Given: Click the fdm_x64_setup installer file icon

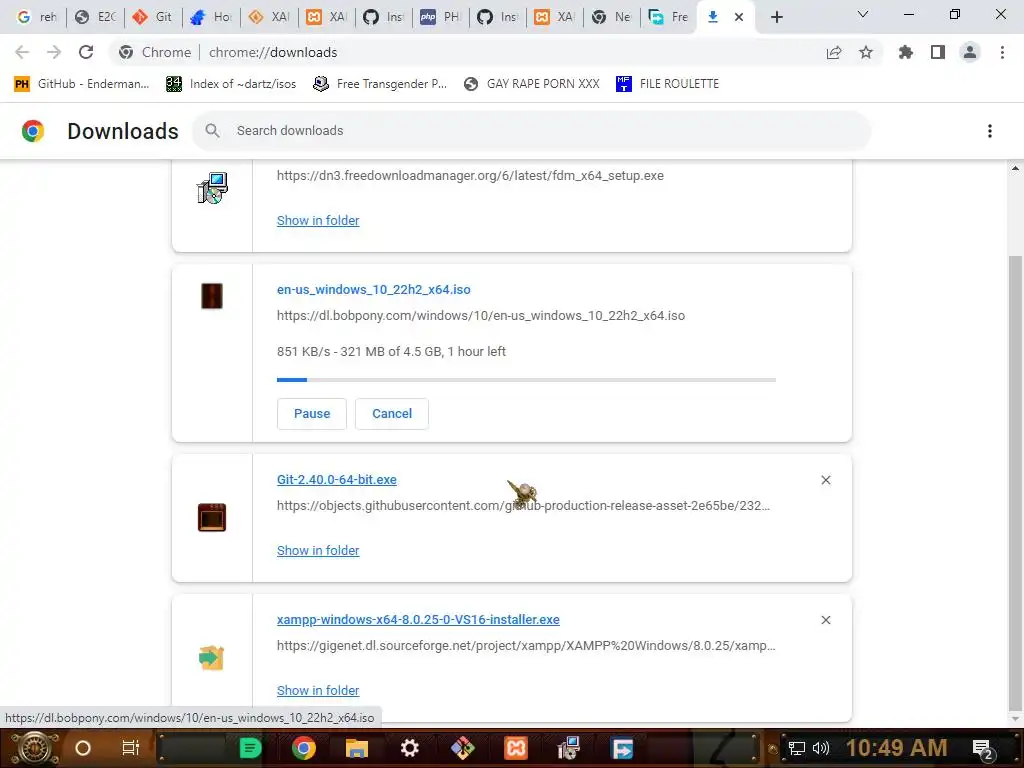Looking at the screenshot, I should 212,188.
